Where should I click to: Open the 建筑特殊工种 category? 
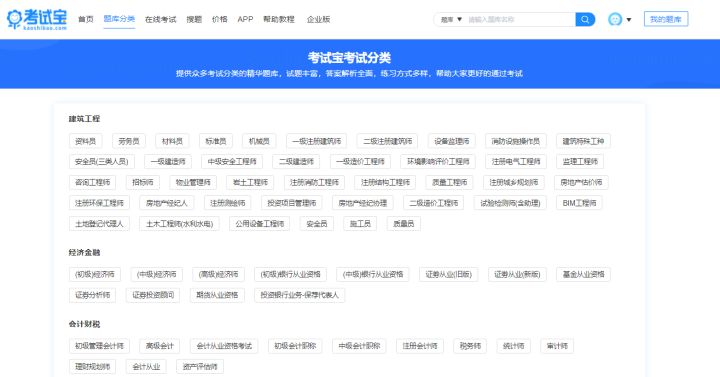coord(583,141)
